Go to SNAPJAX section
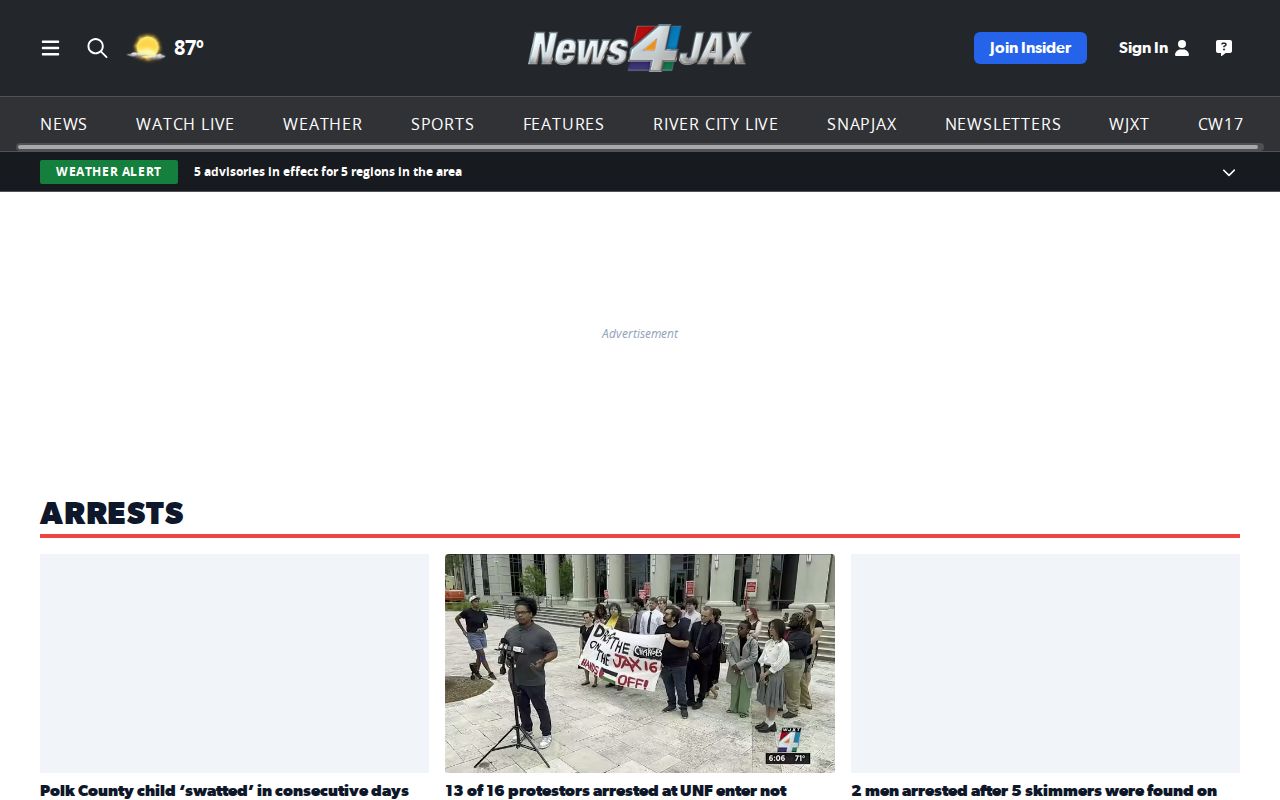1280x800 pixels. [861, 124]
